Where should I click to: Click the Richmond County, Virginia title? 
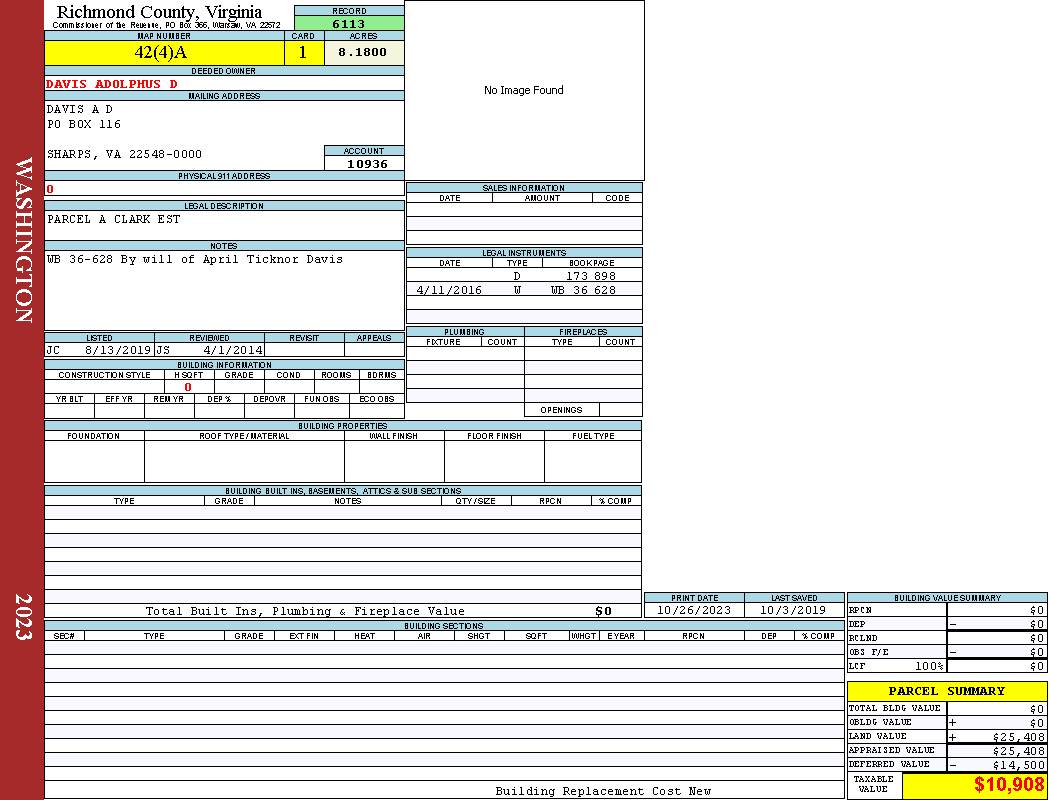click(x=159, y=11)
